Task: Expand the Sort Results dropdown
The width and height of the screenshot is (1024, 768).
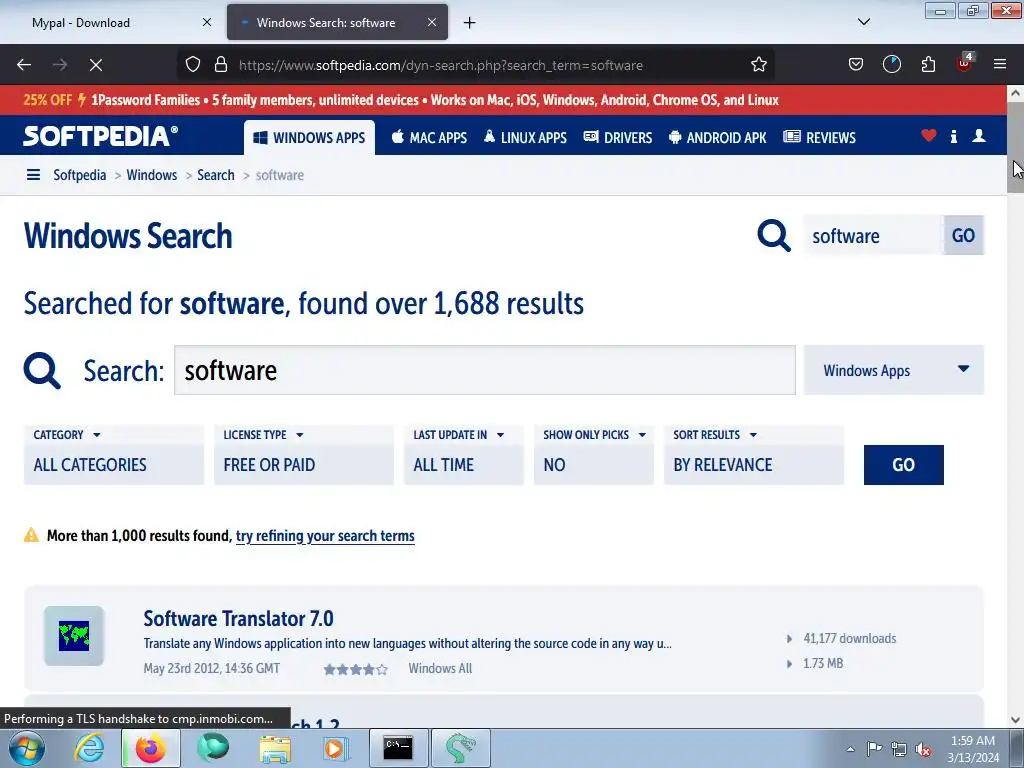Action: [754, 455]
